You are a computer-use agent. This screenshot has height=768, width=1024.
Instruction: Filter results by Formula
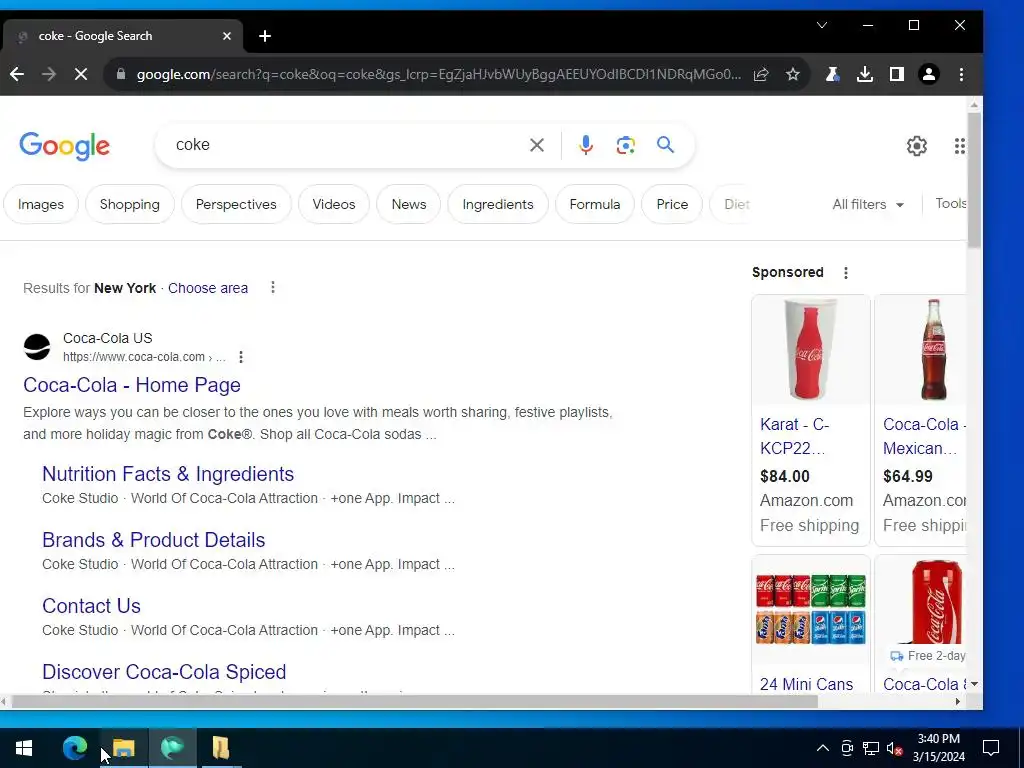[594, 204]
